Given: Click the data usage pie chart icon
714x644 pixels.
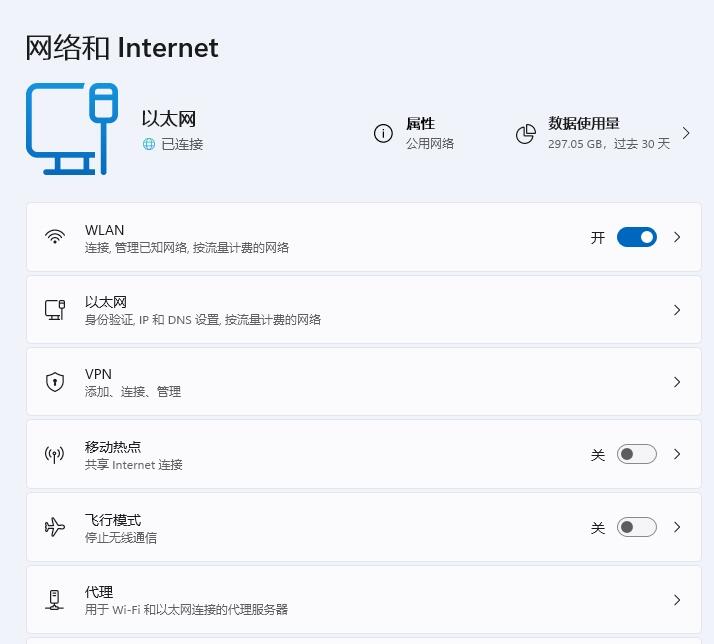Looking at the screenshot, I should click(x=525, y=134).
